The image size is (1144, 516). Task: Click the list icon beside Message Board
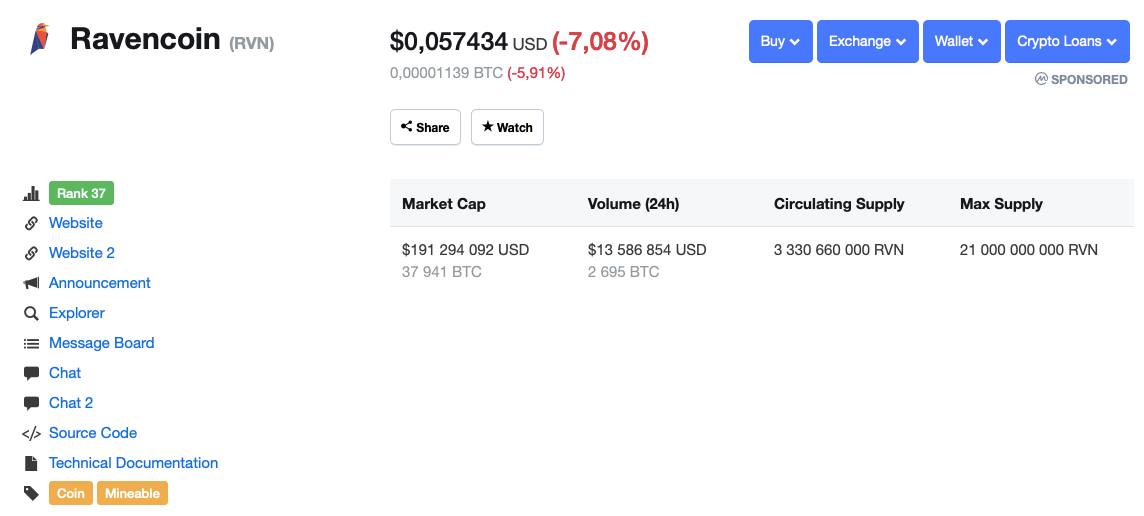click(x=31, y=343)
